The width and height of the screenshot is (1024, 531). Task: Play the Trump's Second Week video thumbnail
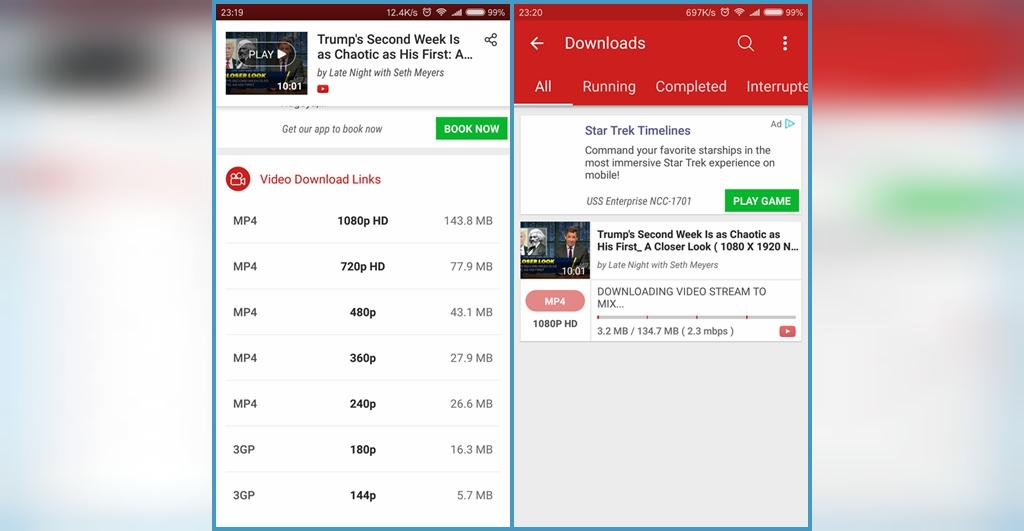(266, 63)
